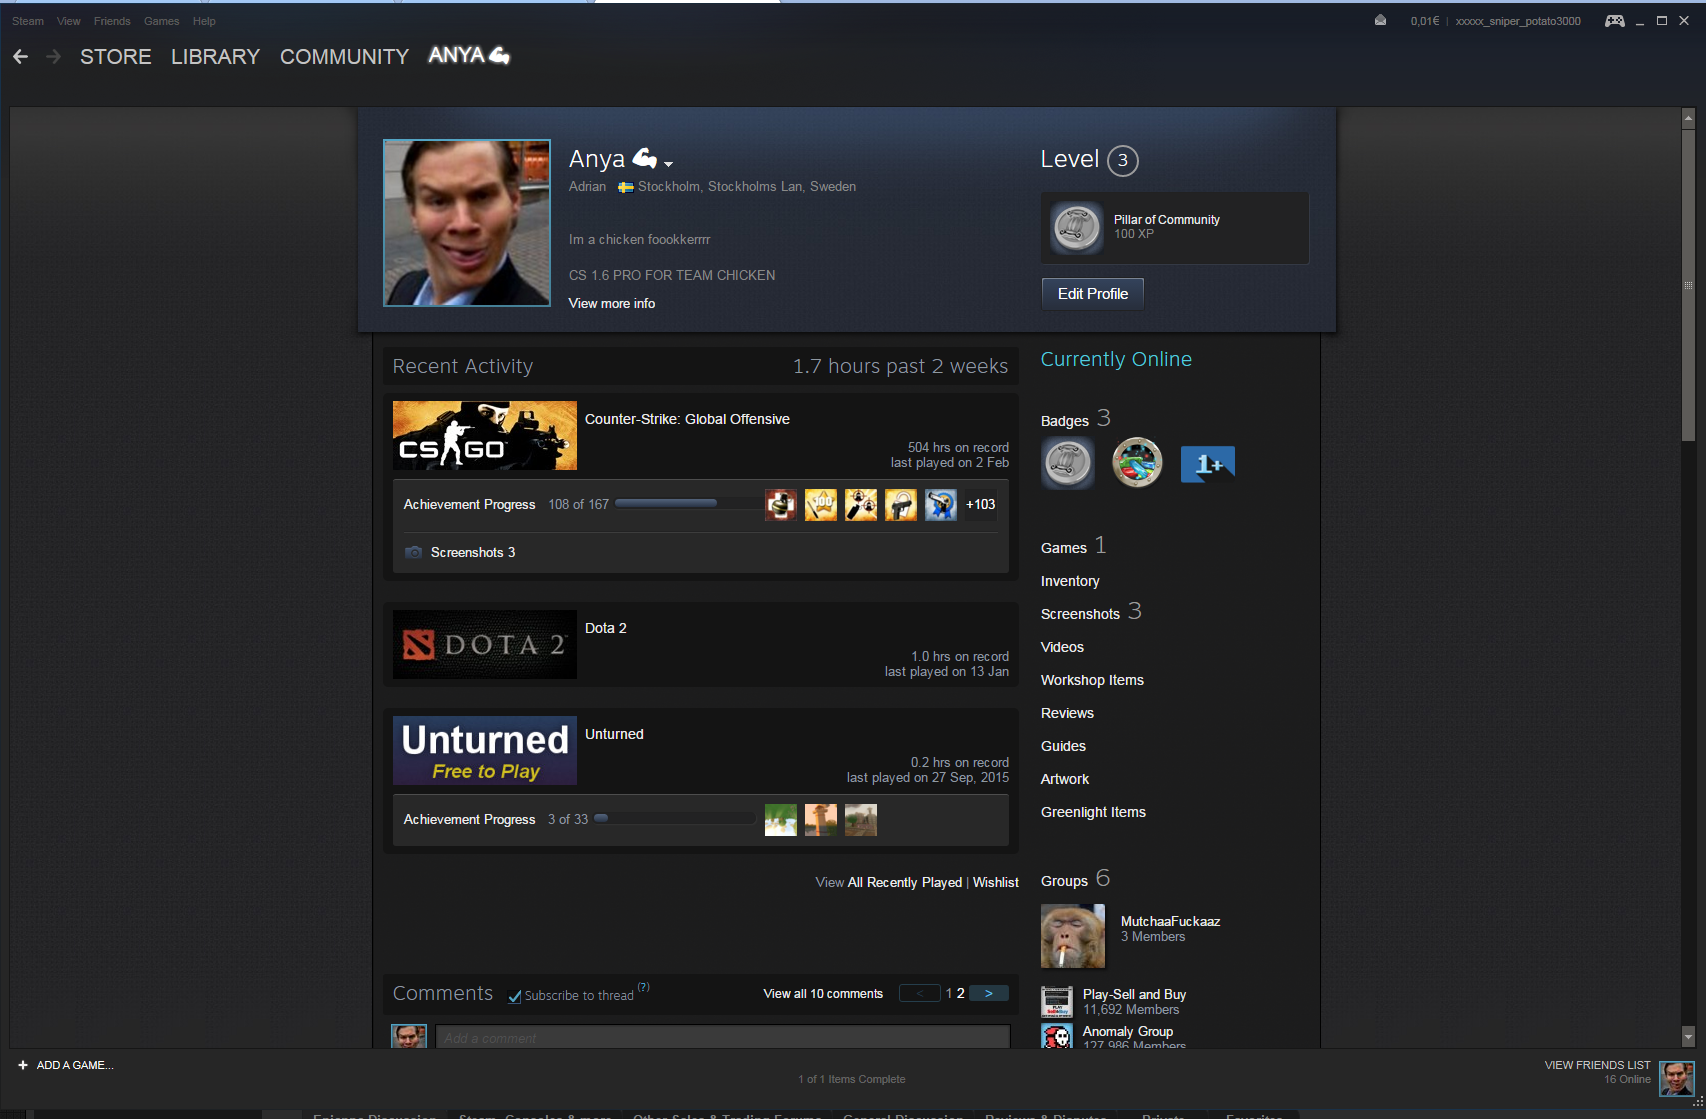Viewport: 1706px width, 1119px height.
Task: Toggle Subscribe to thread checkbox
Action: pos(514,996)
